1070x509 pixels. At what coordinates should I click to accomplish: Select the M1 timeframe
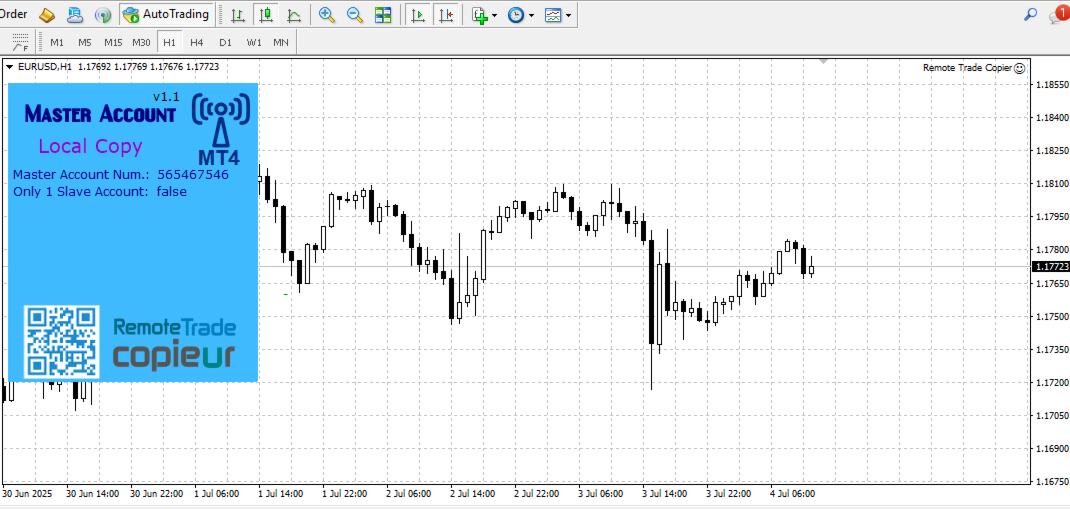(57, 42)
